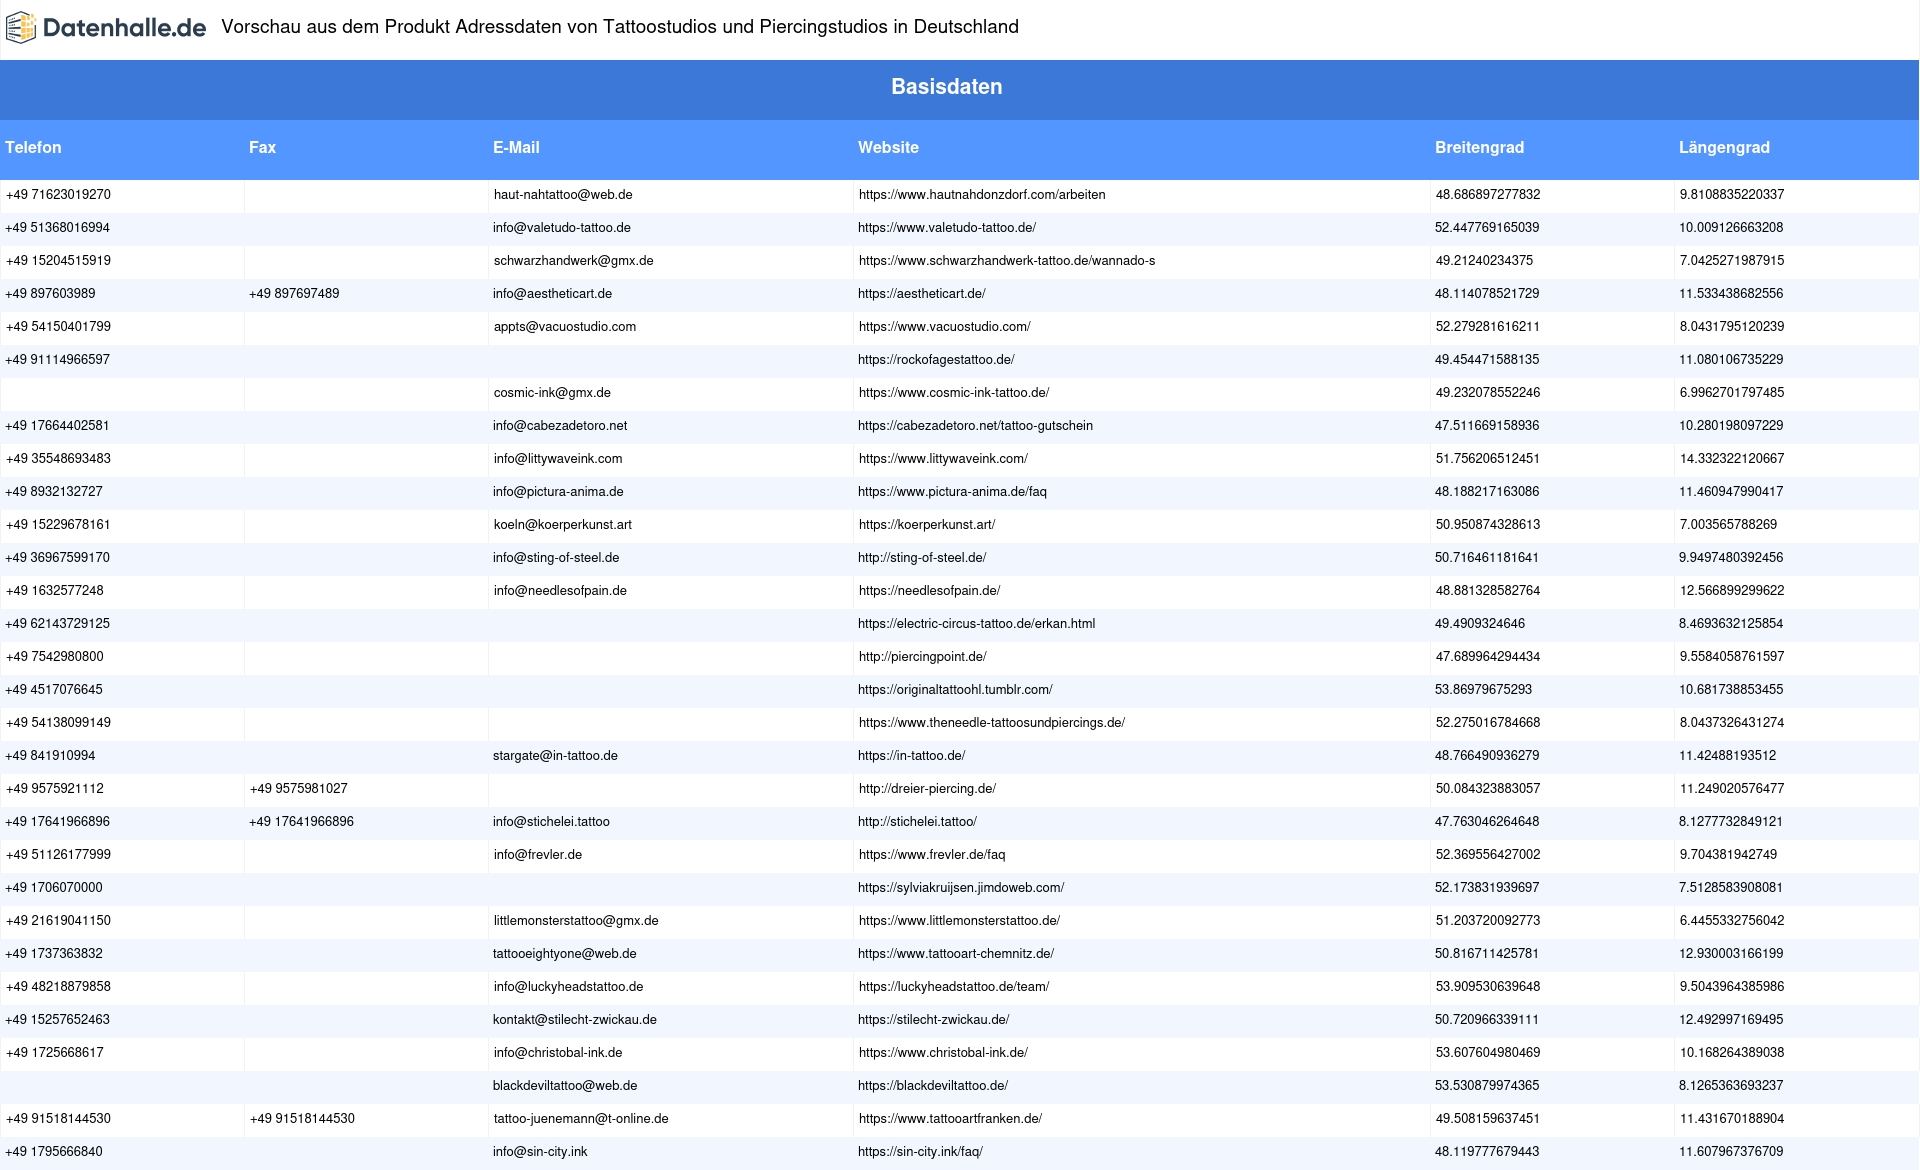This screenshot has width=1920, height=1170.
Task: Click the page title about Tattoostudios und Piercingstudios
Action: pos(620,27)
